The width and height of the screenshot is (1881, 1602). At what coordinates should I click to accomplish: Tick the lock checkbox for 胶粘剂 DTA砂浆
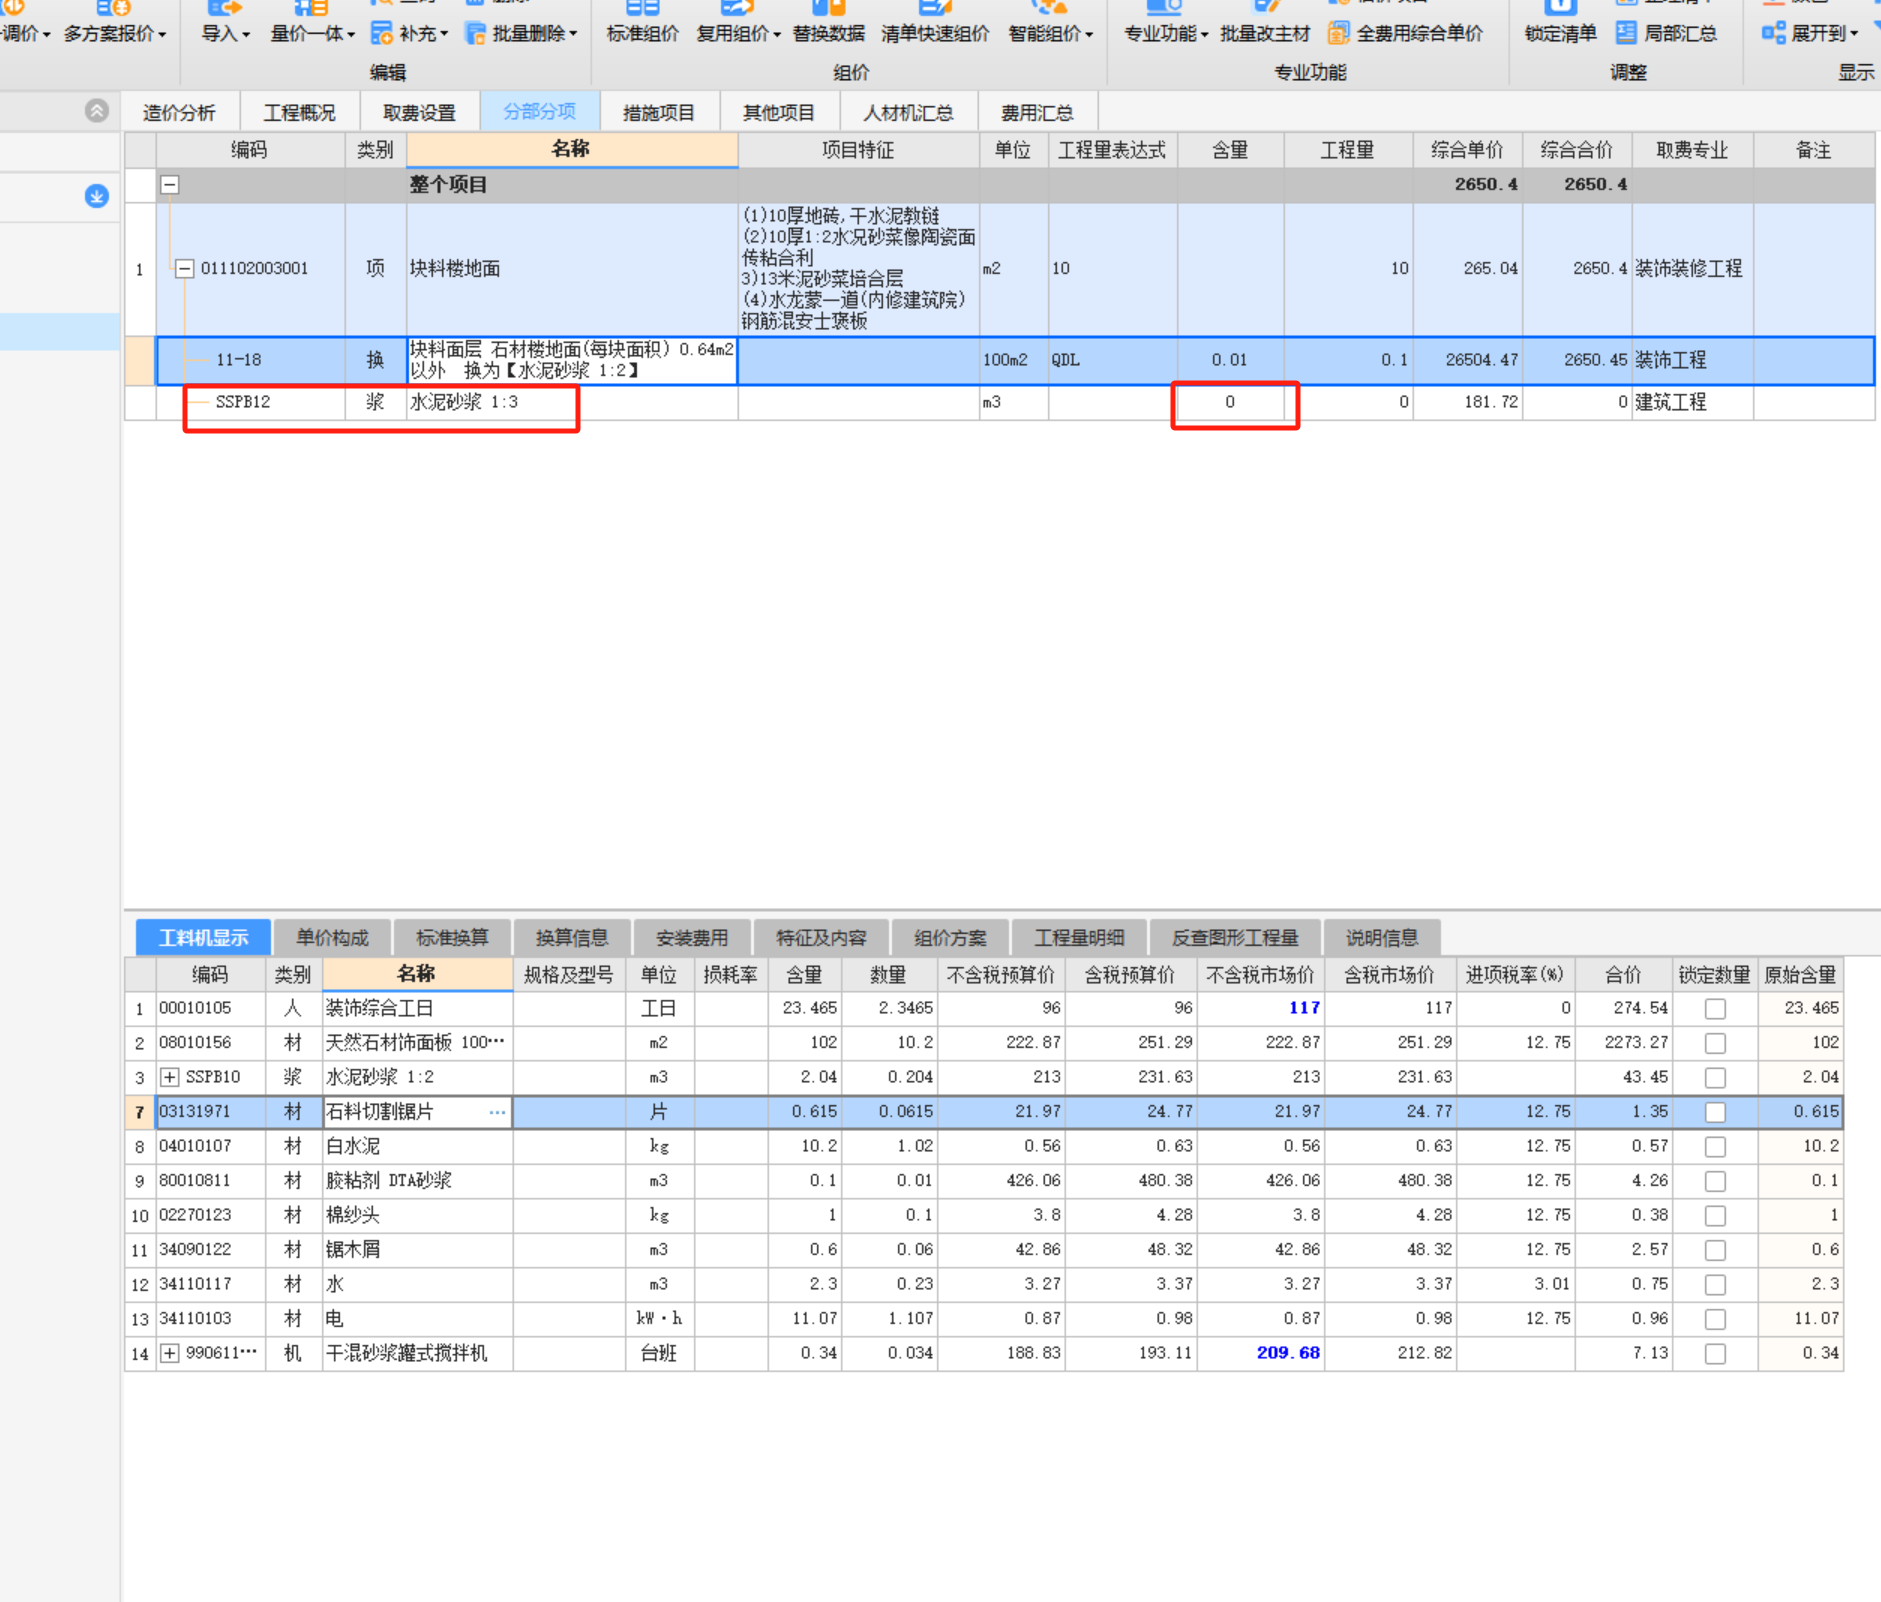[1715, 1181]
